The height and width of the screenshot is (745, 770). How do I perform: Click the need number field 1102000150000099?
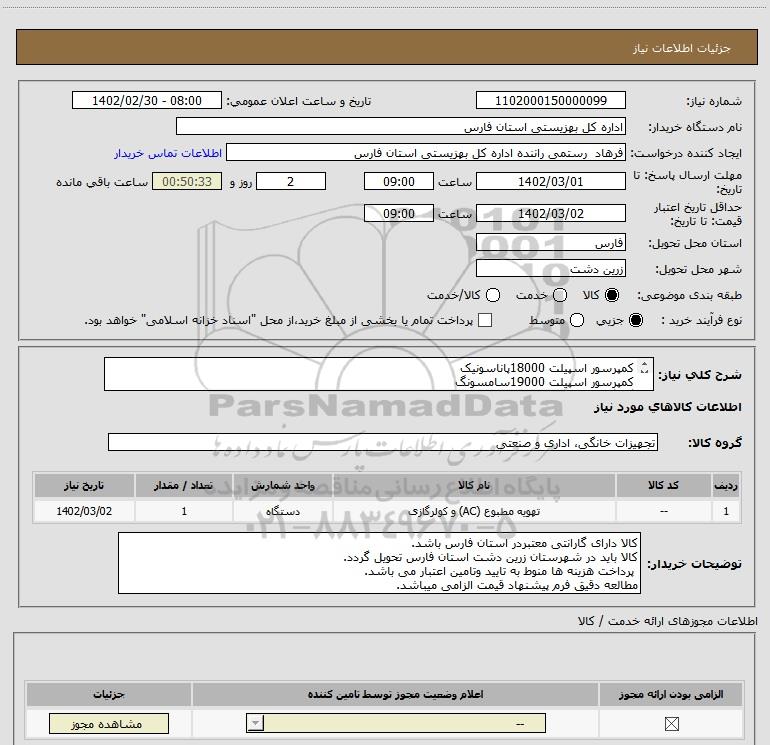pos(550,100)
